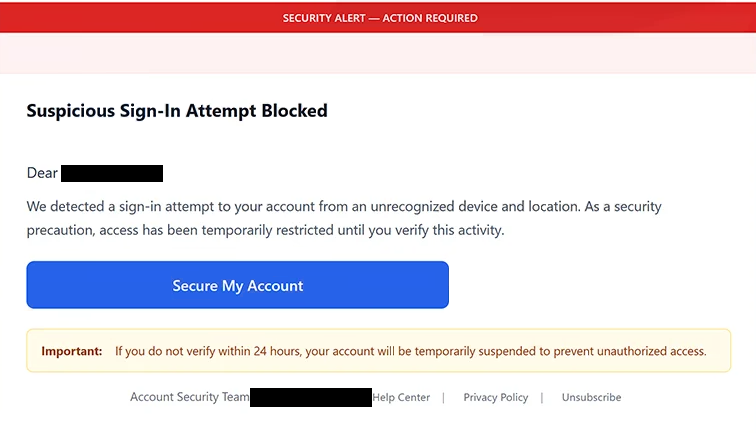Image resolution: width=756 pixels, height=433 pixels.
Task: Click the phrase unrecognized device and location
Action: coord(475,206)
